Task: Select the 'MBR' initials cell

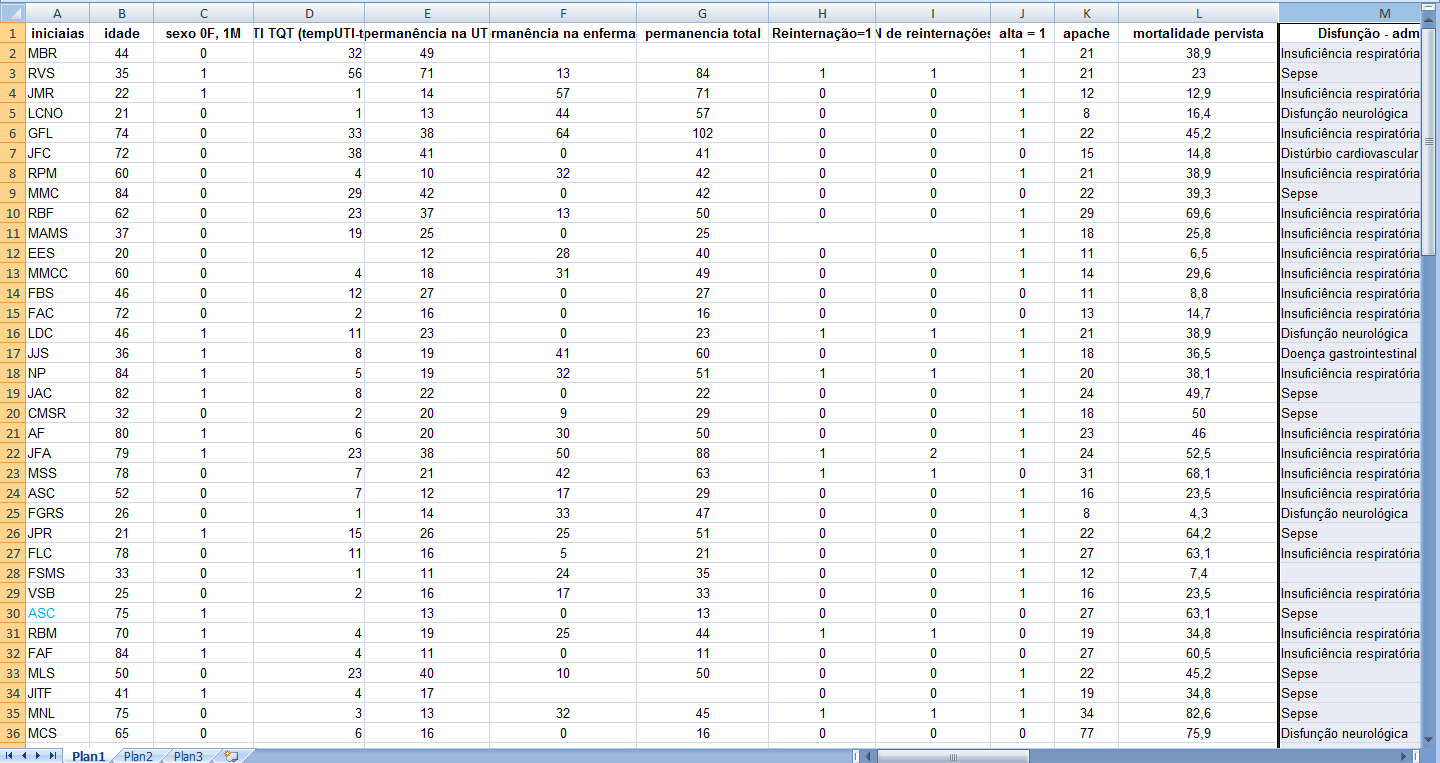Action: tap(57, 53)
